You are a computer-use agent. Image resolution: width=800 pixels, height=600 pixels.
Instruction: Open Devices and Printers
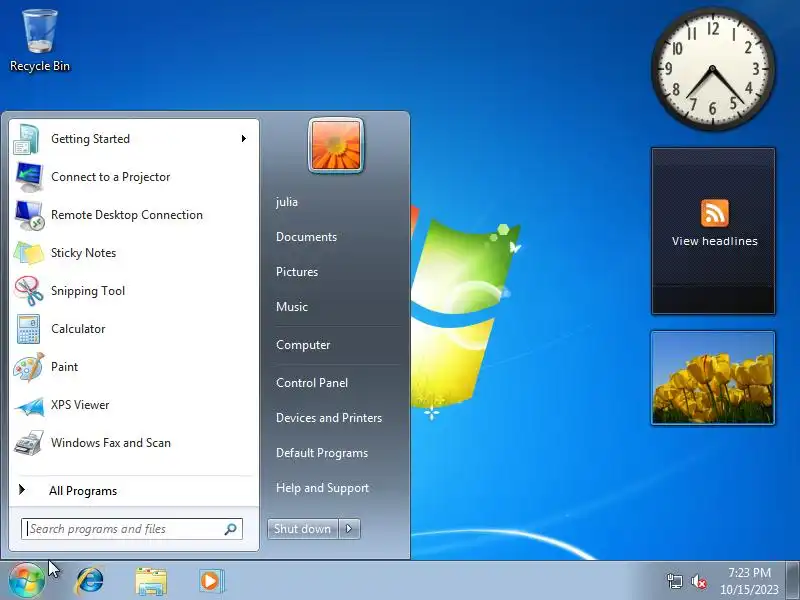pos(329,418)
